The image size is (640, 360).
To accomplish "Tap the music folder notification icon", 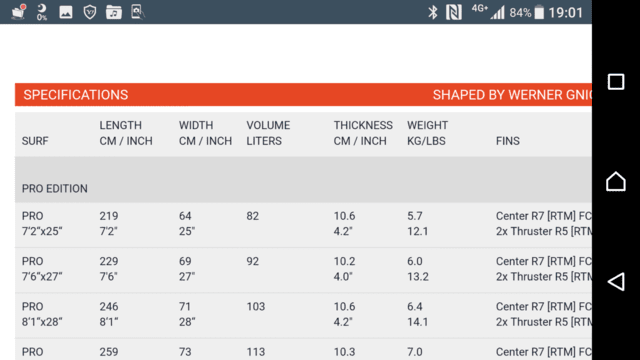I will [x=114, y=12].
